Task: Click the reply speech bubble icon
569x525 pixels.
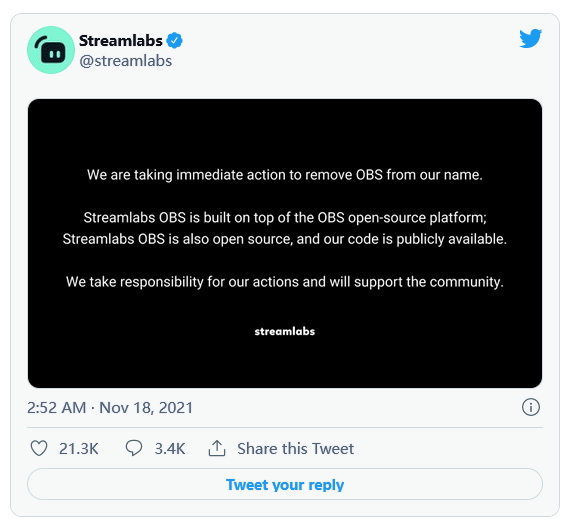Action: [x=134, y=448]
